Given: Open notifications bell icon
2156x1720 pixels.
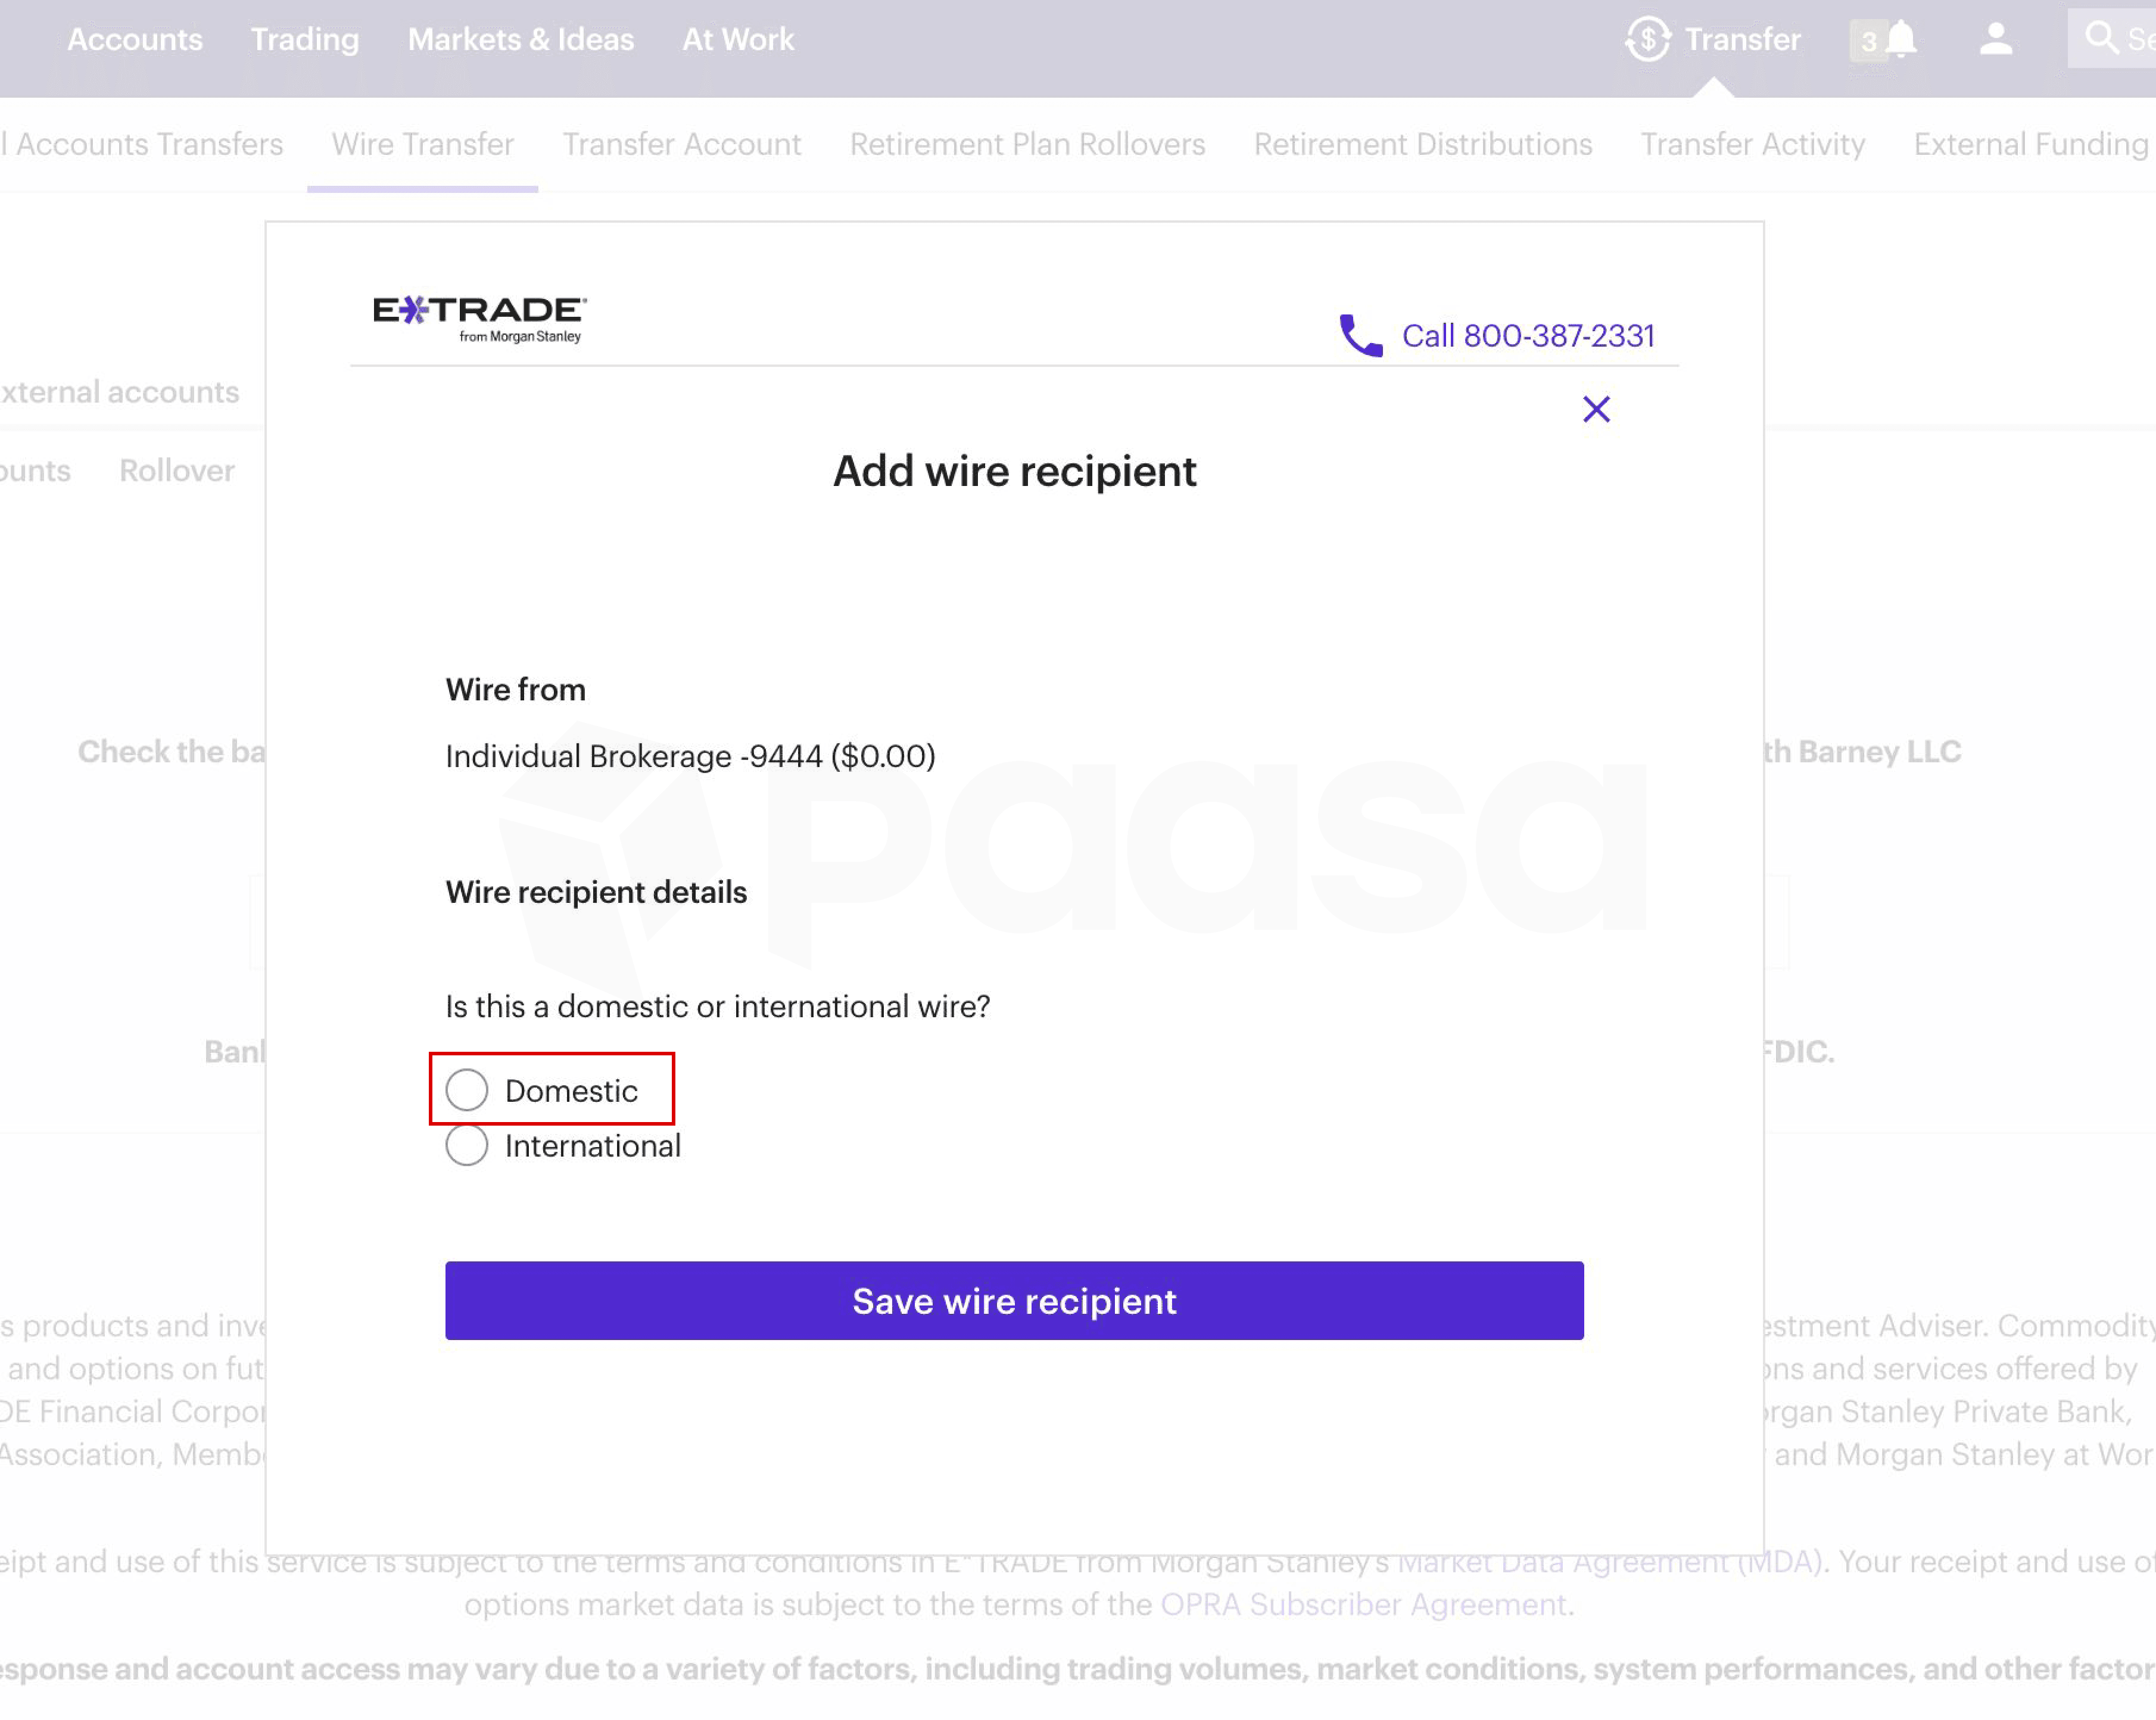Looking at the screenshot, I should 1901,40.
